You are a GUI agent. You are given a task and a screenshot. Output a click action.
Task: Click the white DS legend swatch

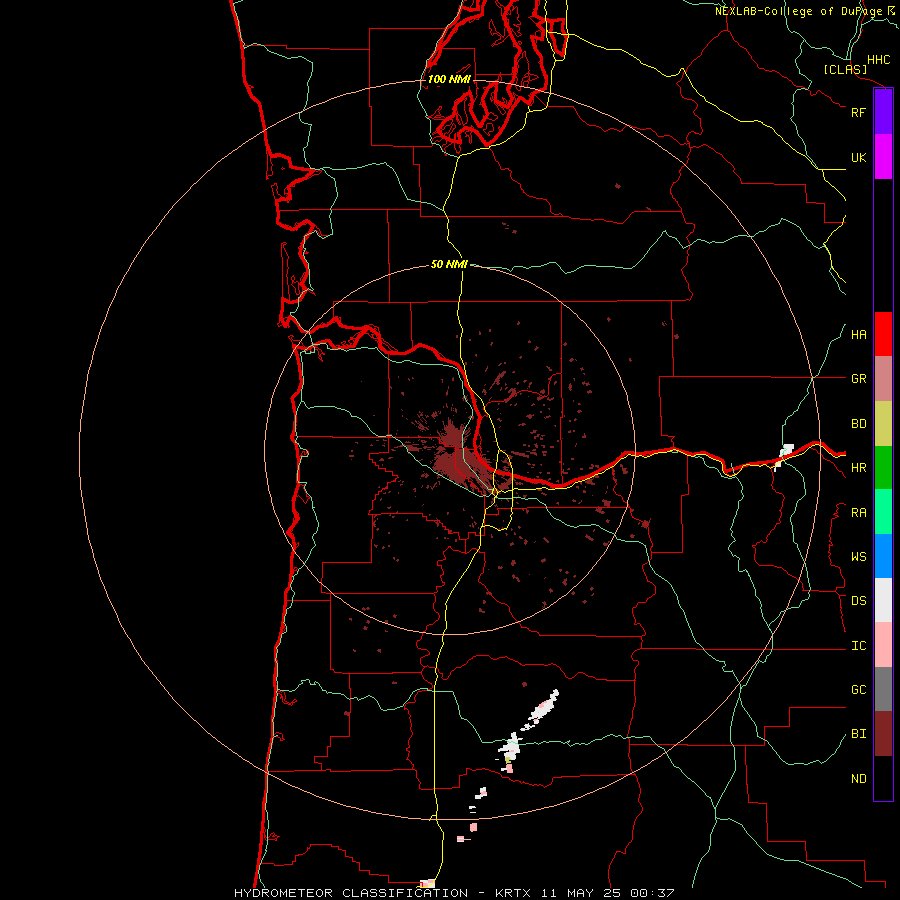coord(883,600)
